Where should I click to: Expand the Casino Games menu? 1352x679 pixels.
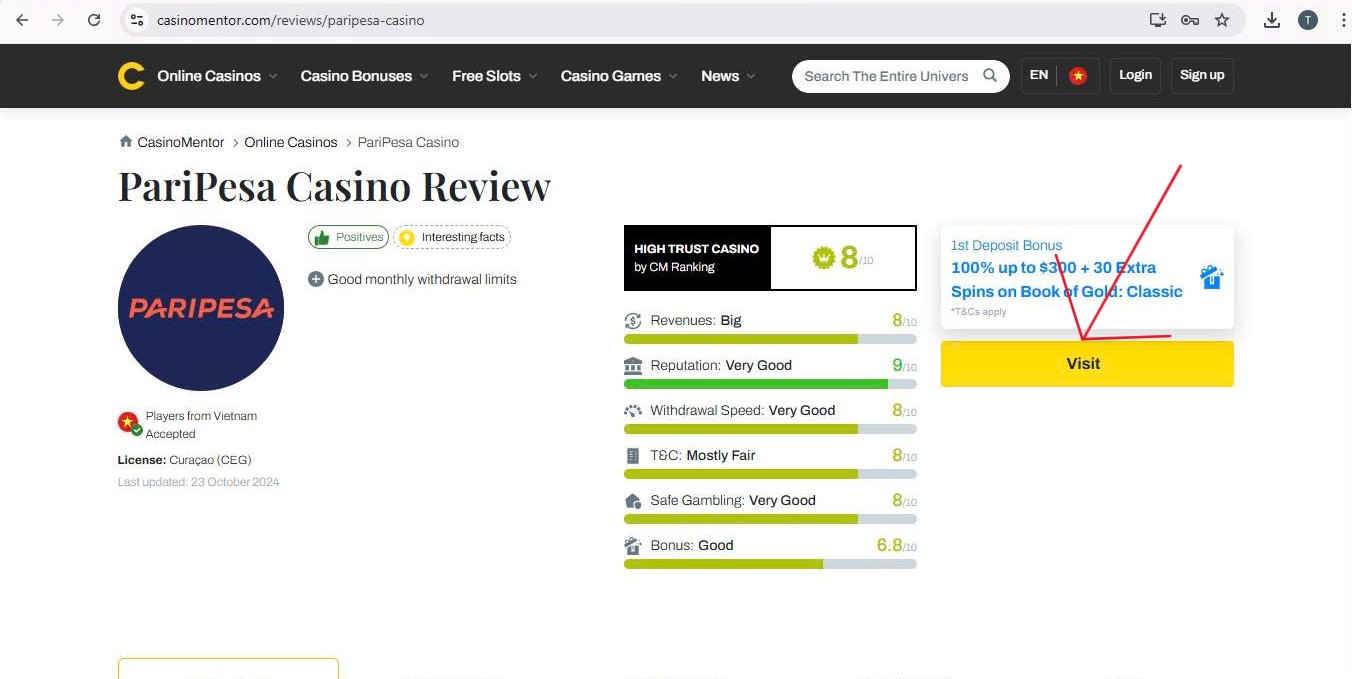point(619,76)
